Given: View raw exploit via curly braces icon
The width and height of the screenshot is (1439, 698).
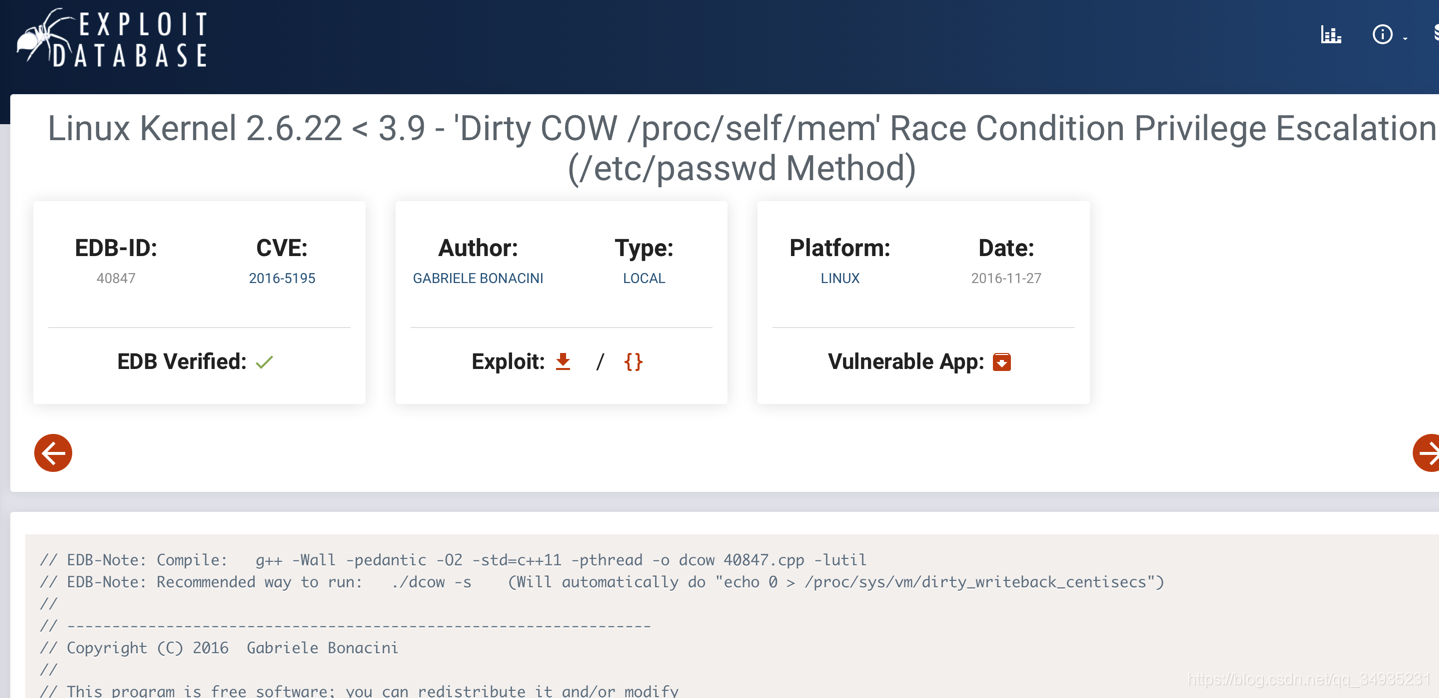Looking at the screenshot, I should [x=633, y=361].
